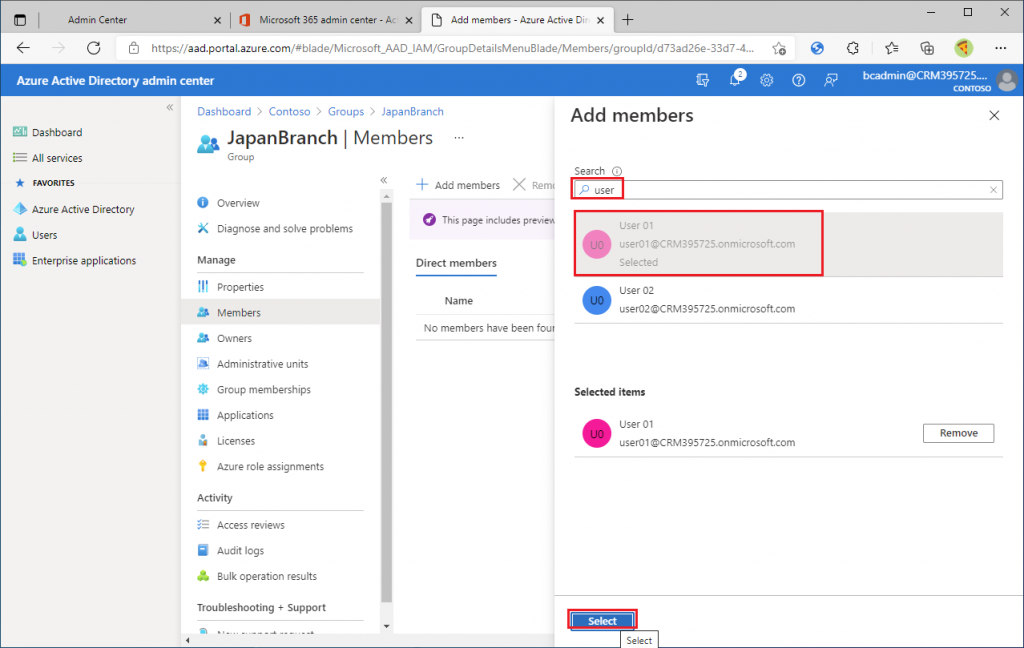
Task: Open Enterprise applications in sidebar
Action: coord(84,261)
